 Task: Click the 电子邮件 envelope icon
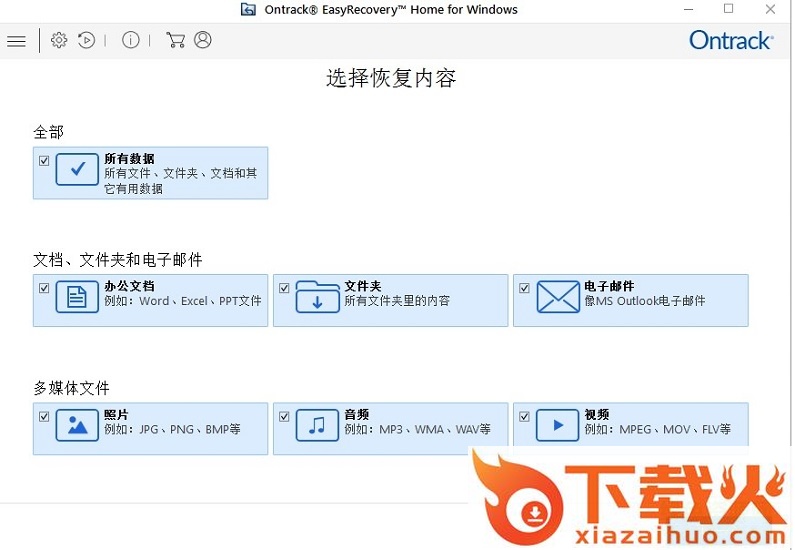558,297
